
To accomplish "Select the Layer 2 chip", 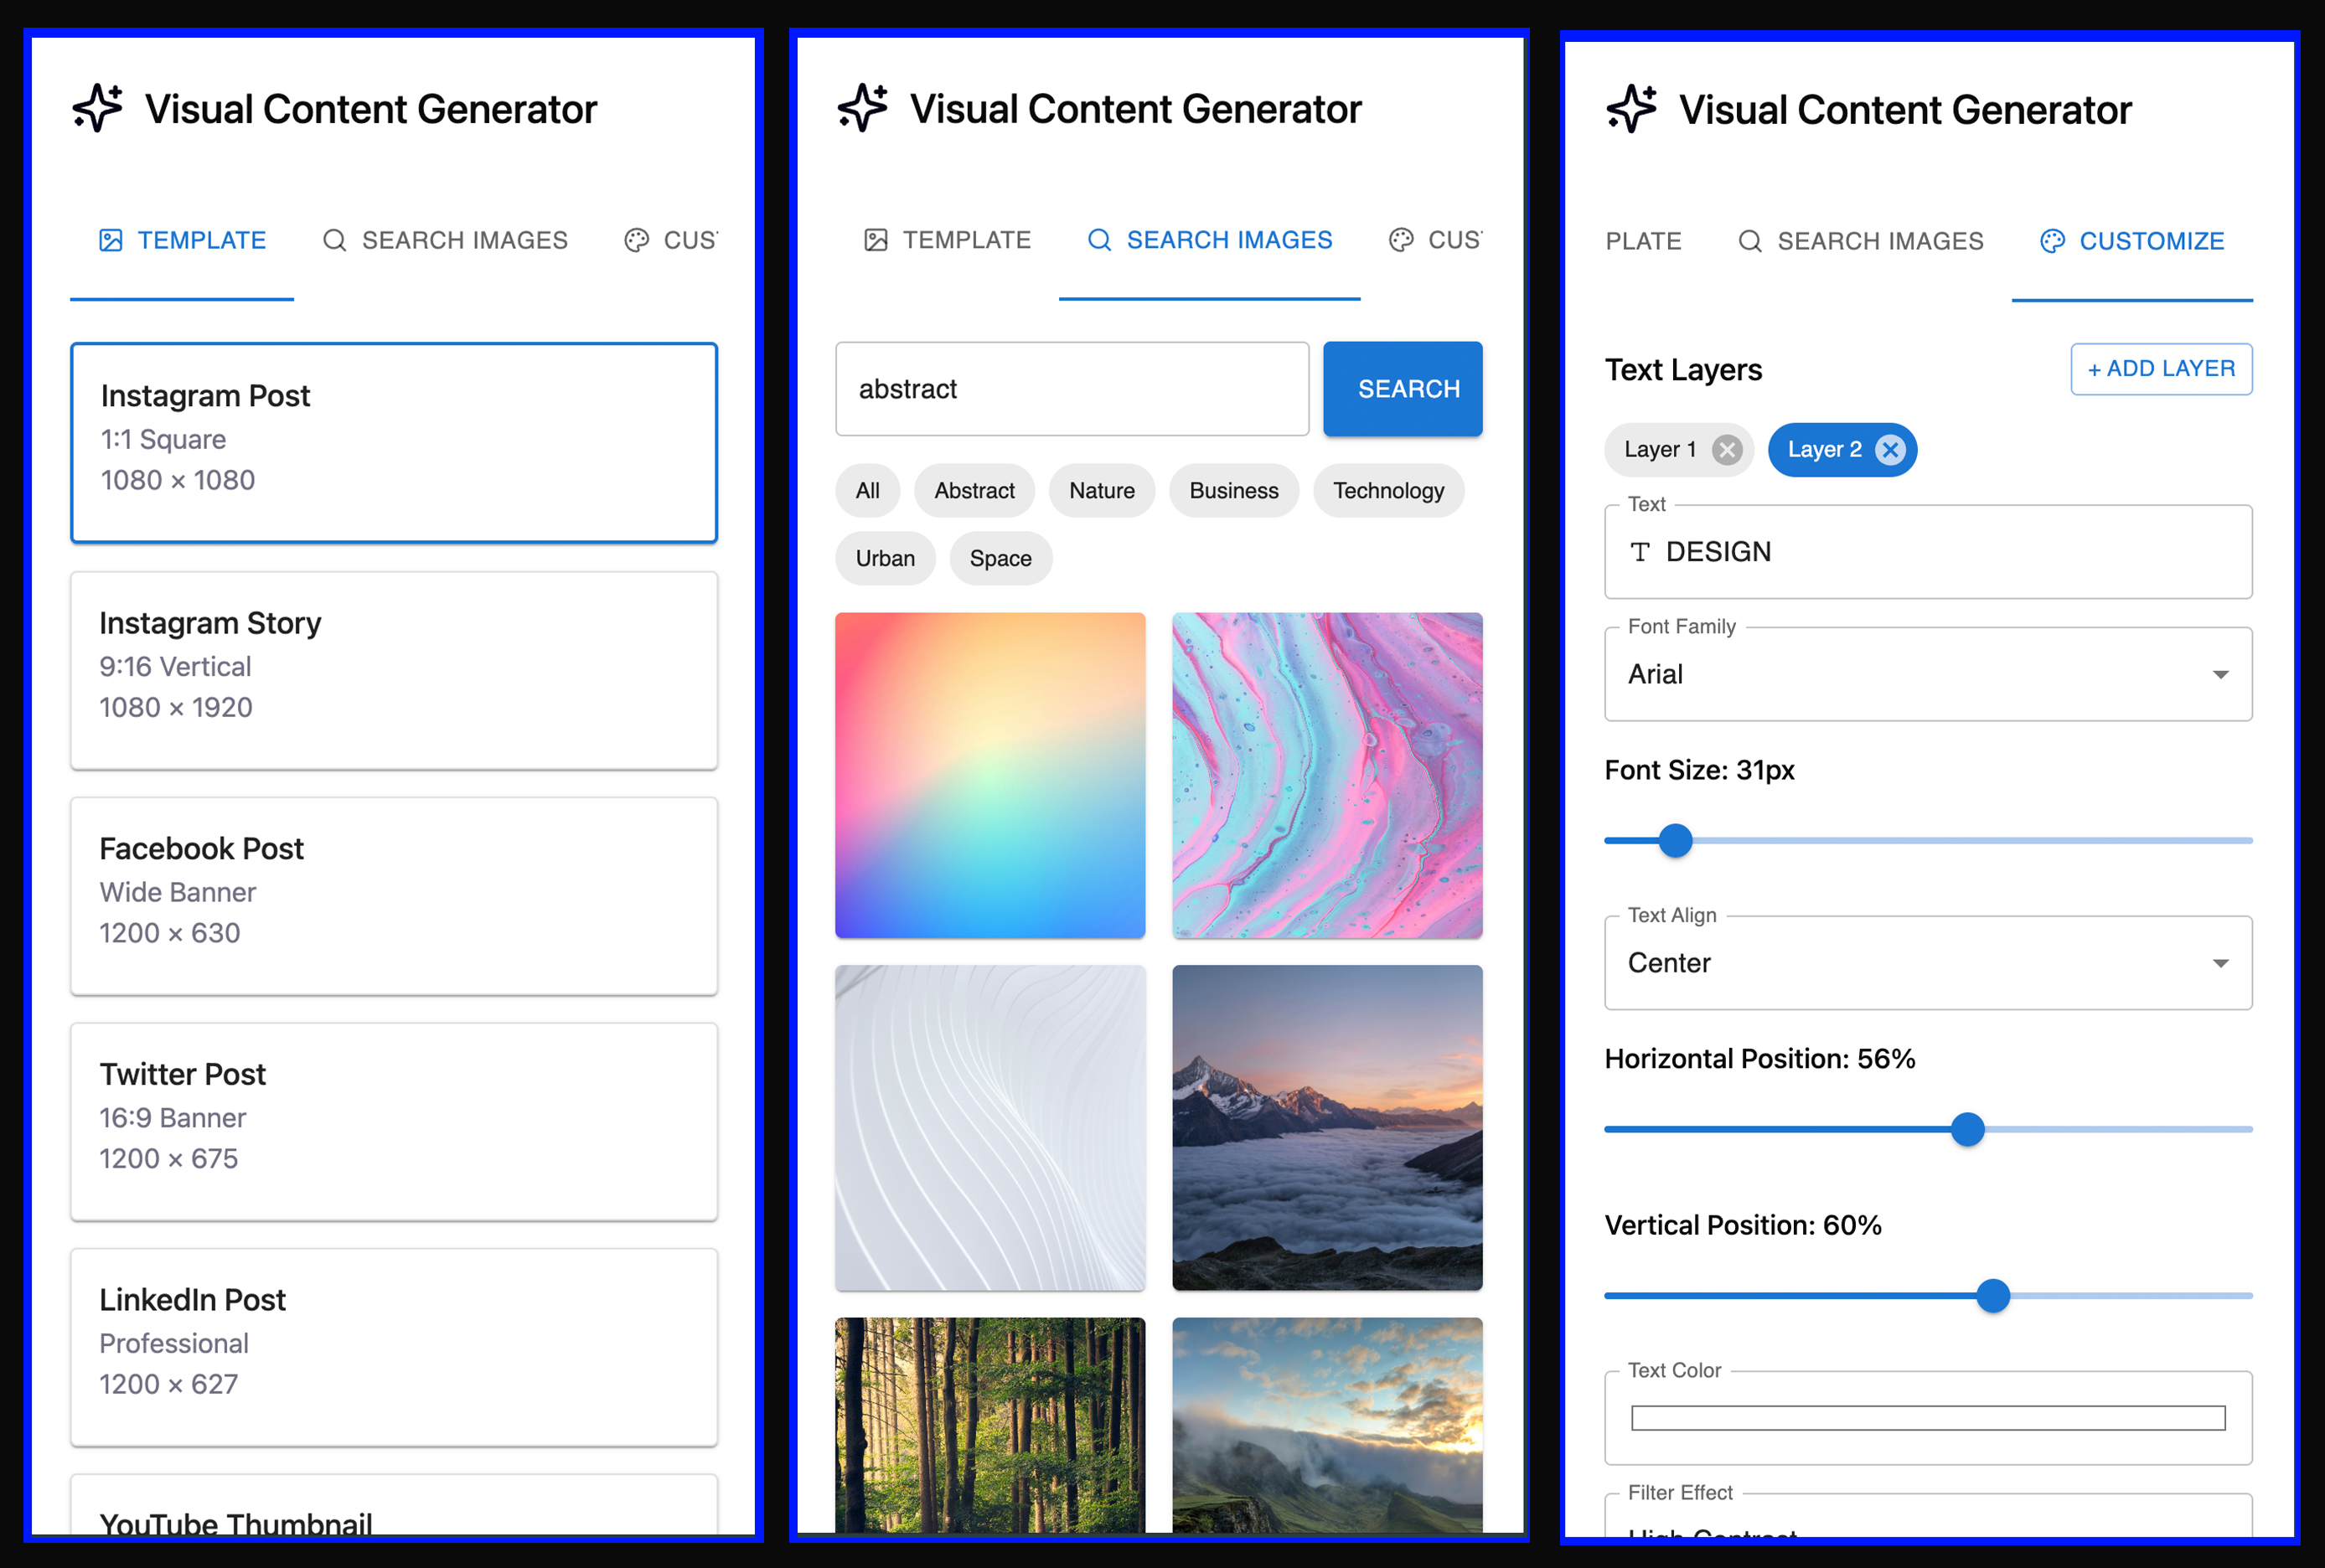I will pos(1842,450).
